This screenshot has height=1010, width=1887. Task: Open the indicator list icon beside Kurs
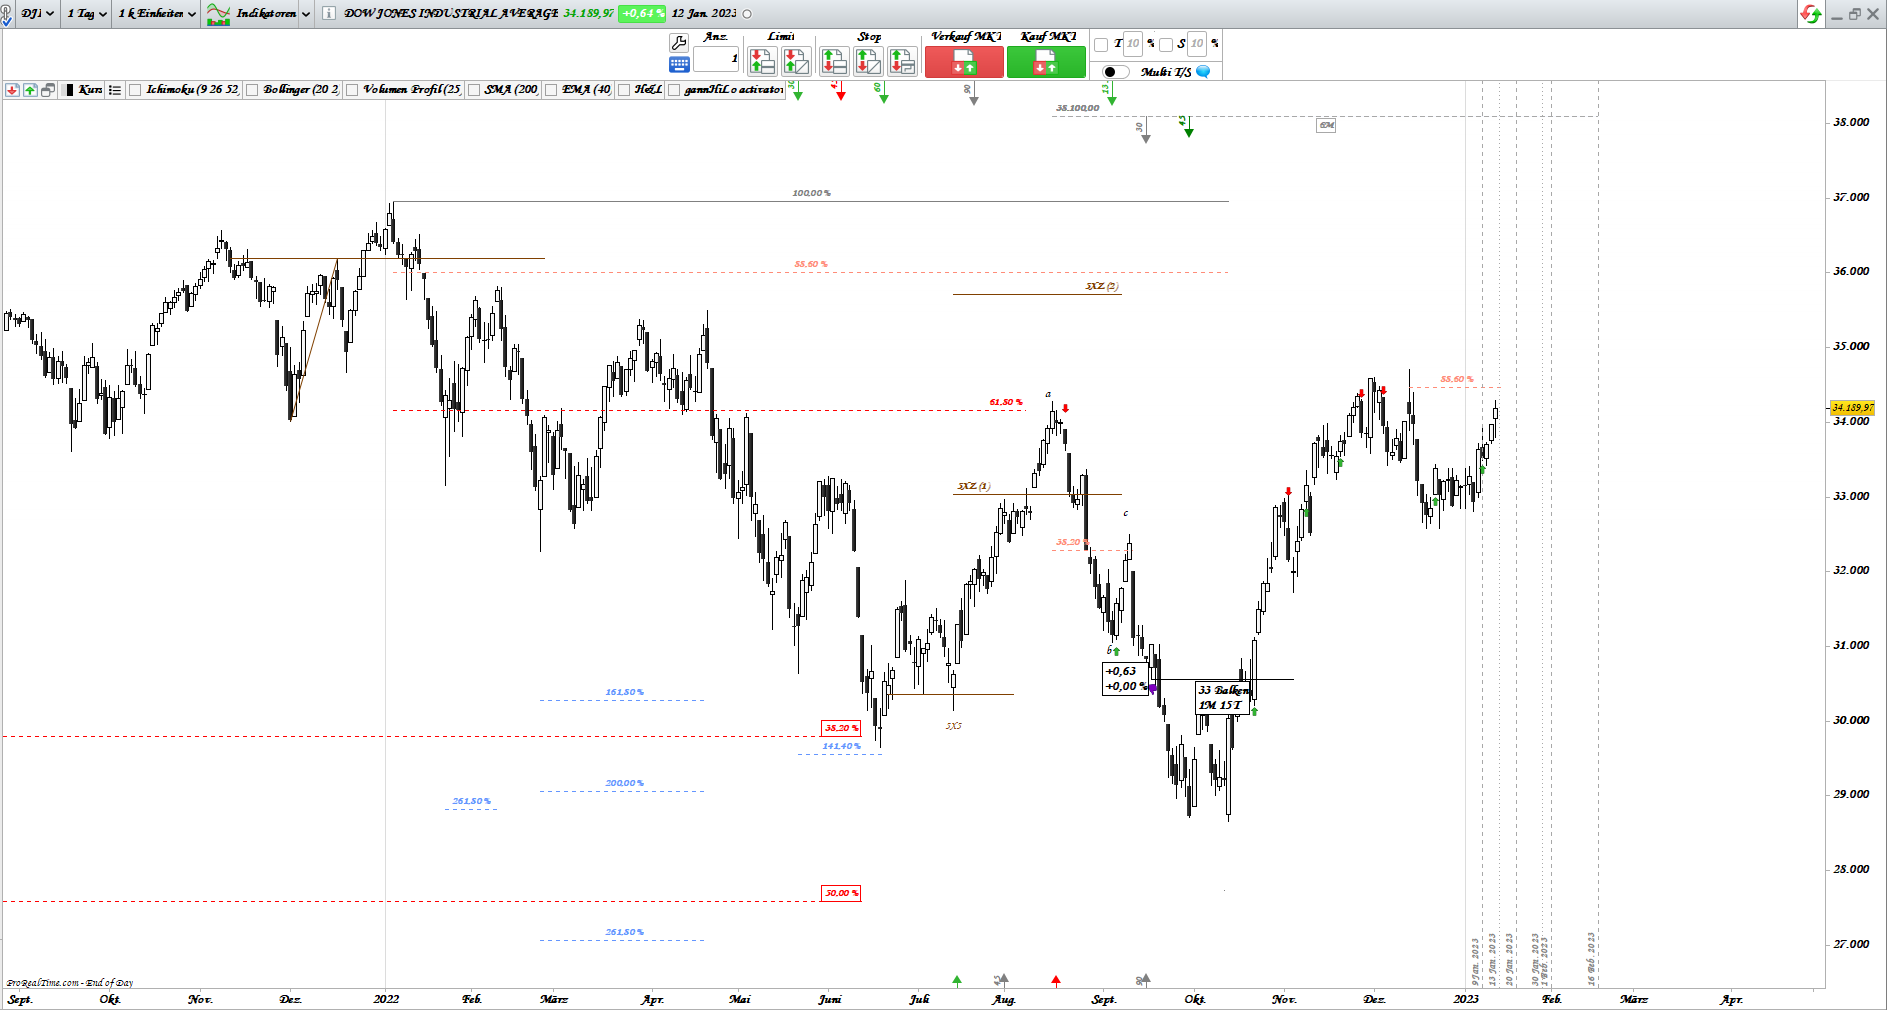(115, 90)
